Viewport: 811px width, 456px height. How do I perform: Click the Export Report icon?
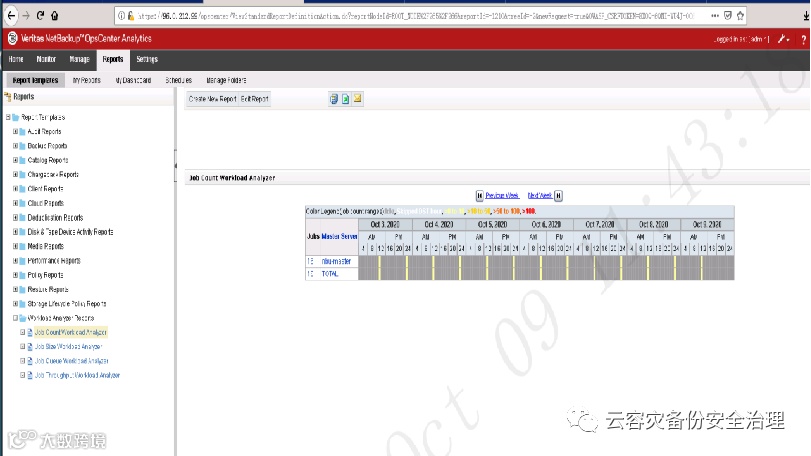coord(346,99)
